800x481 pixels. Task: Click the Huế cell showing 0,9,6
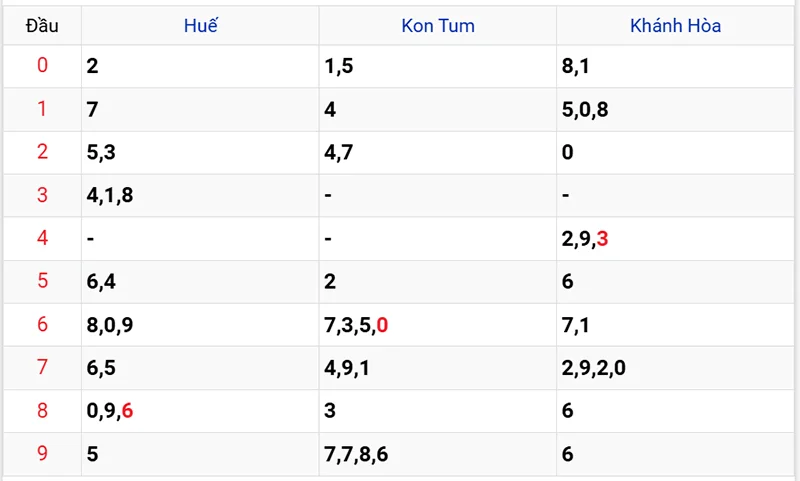tap(110, 411)
